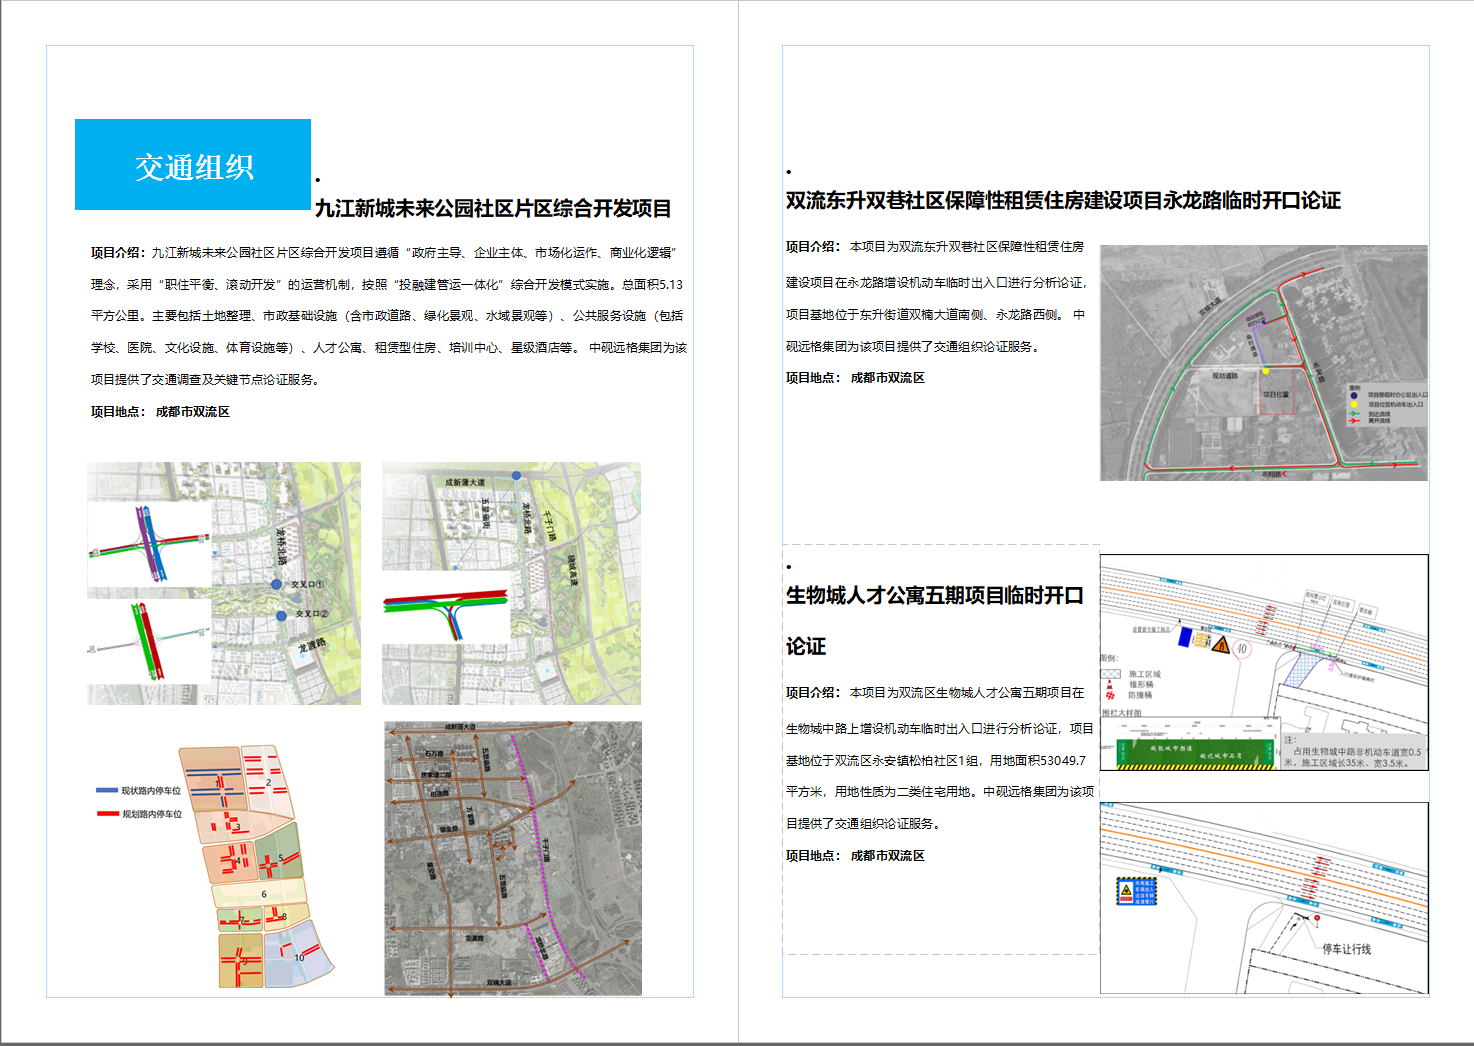Click the 项目介绍 label under the 九江新城 heading
This screenshot has width=1474, height=1046.
click(x=118, y=253)
